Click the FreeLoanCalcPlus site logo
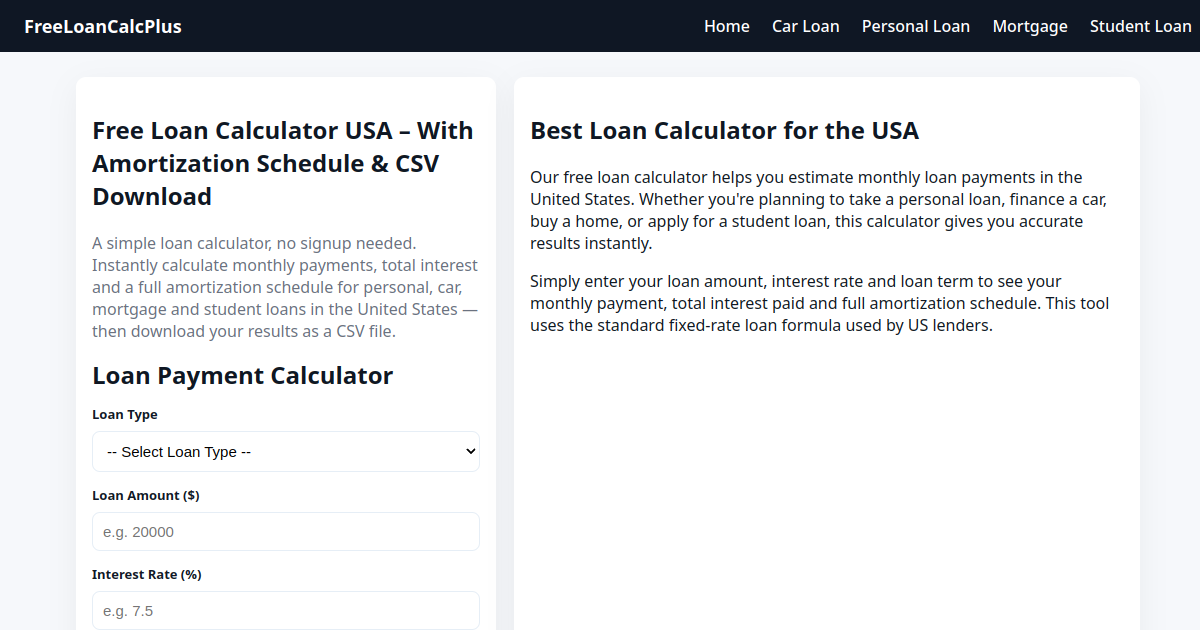The image size is (1200, 630). tap(103, 26)
